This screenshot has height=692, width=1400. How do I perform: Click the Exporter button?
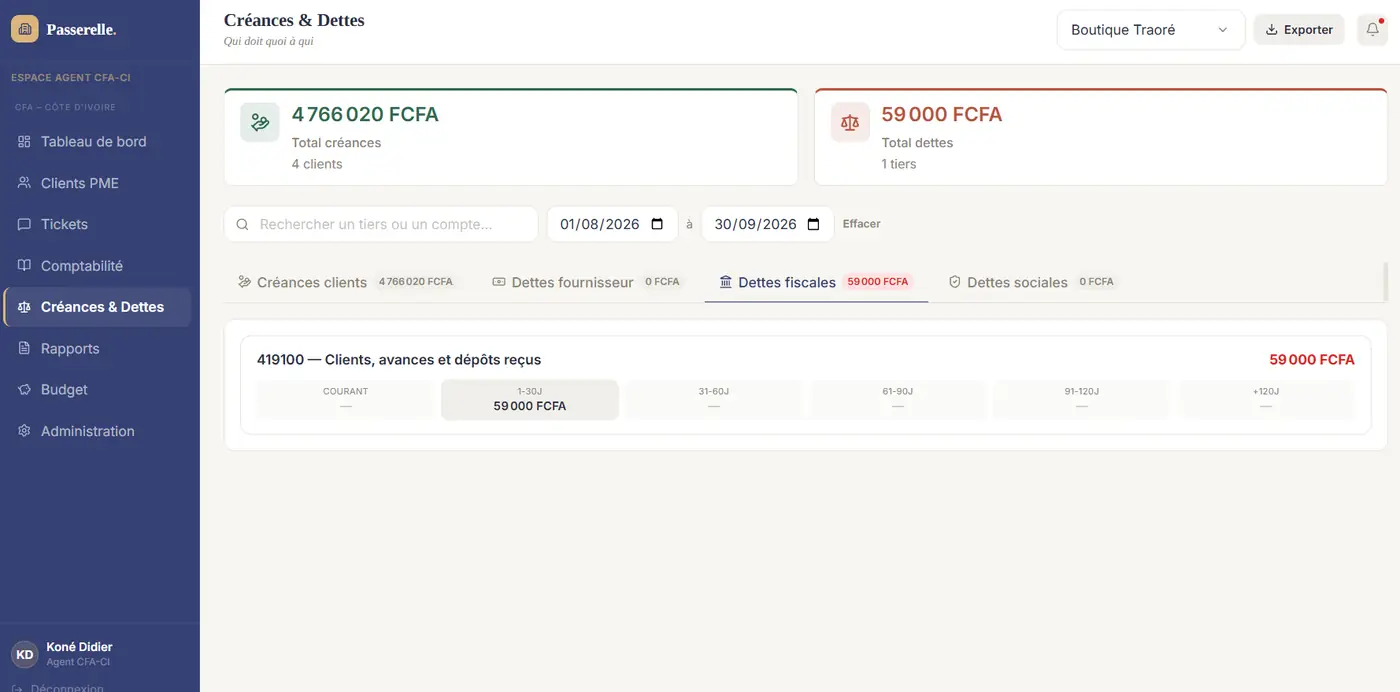click(x=1299, y=30)
